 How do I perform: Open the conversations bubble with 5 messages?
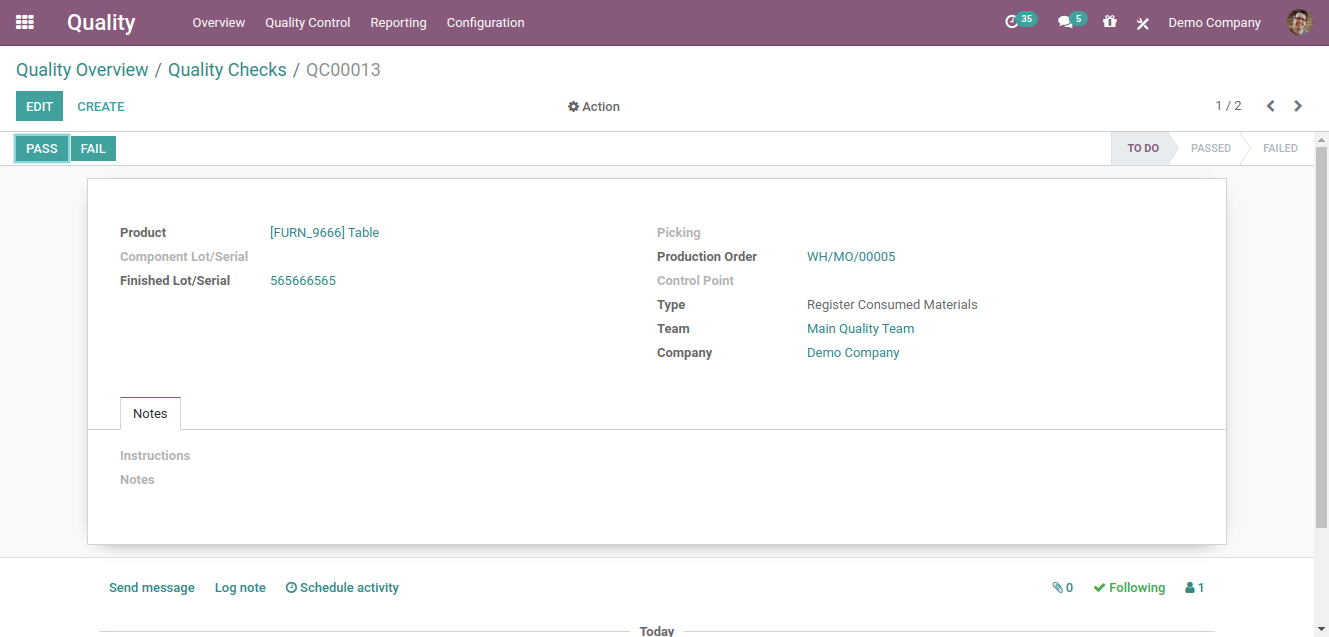point(1069,18)
